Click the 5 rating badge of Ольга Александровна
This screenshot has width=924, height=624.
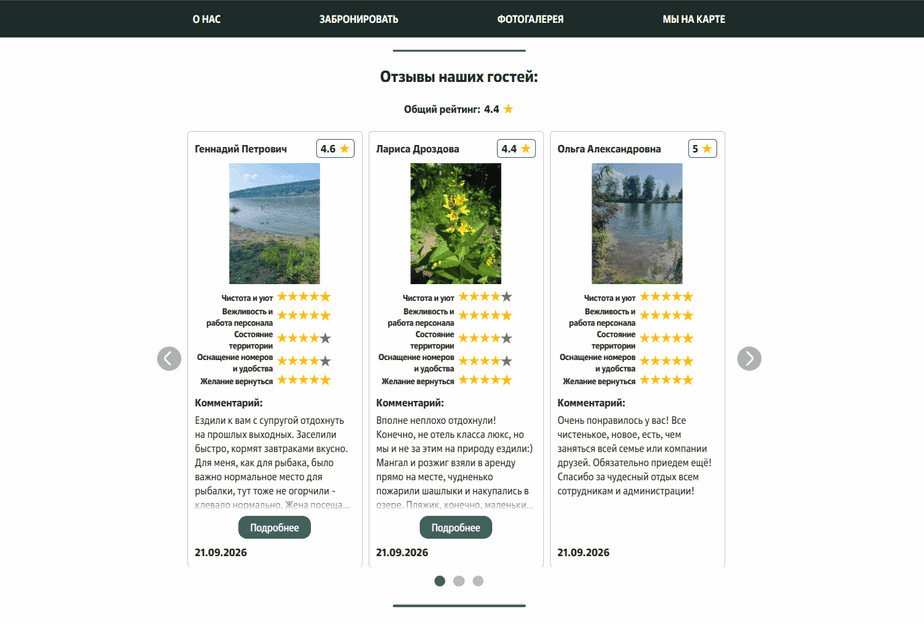702,148
